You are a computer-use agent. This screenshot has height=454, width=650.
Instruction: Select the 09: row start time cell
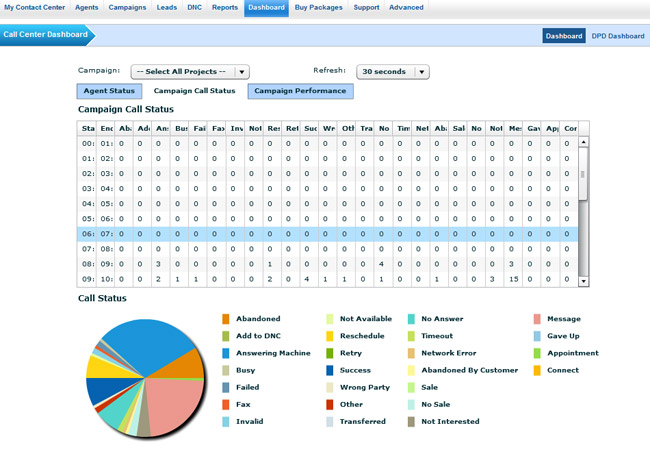[88, 279]
